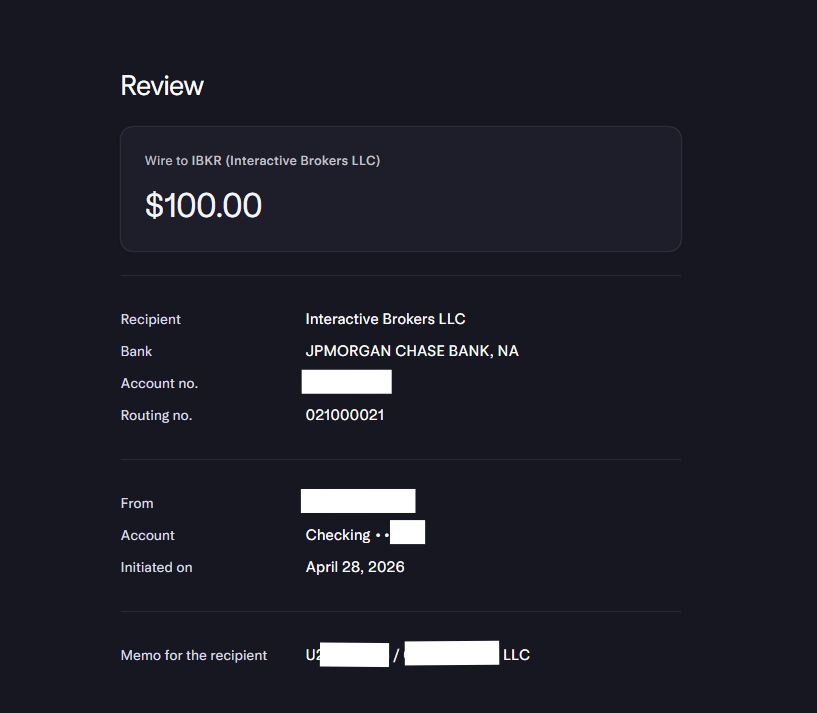This screenshot has height=713, width=817.
Task: Select routing number 021000021
Action: 345,415
